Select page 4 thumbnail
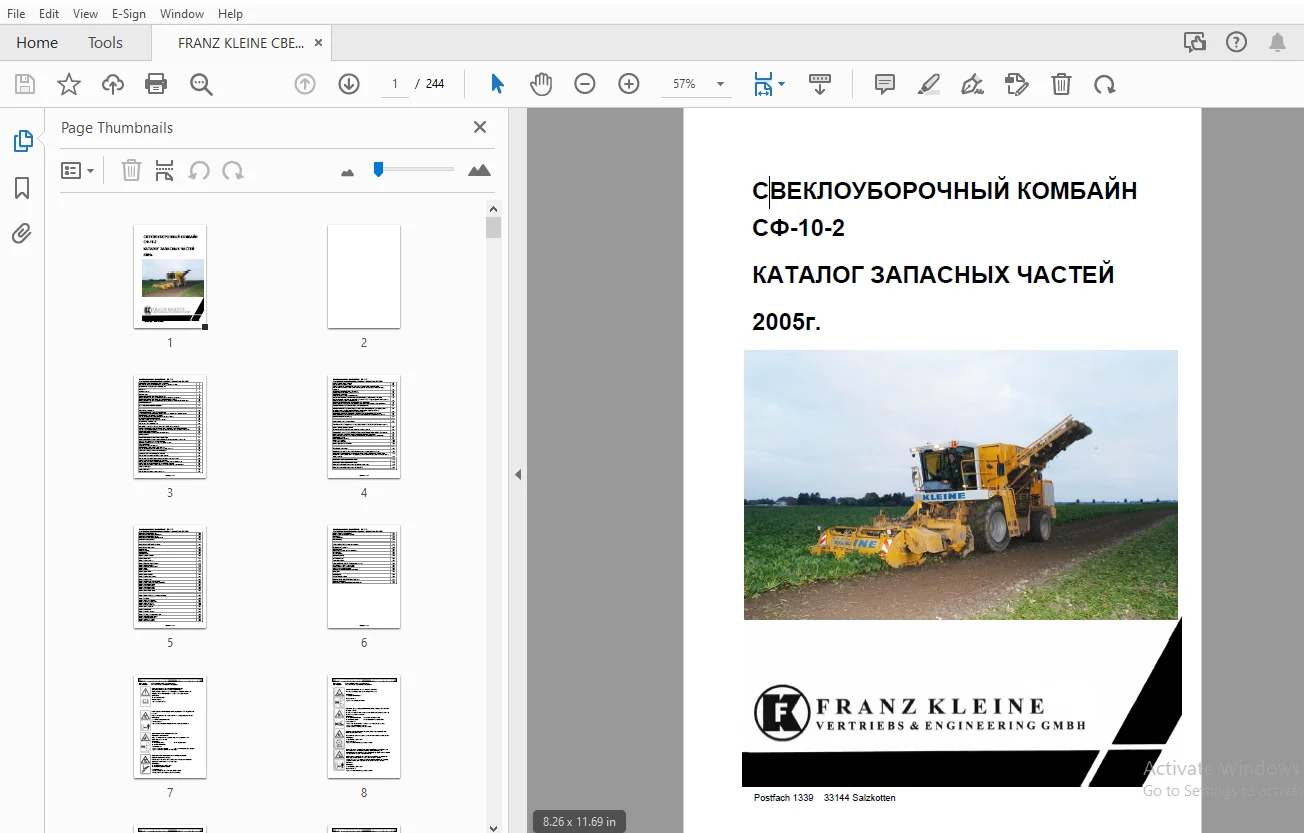The image size is (1304, 833). coord(364,427)
